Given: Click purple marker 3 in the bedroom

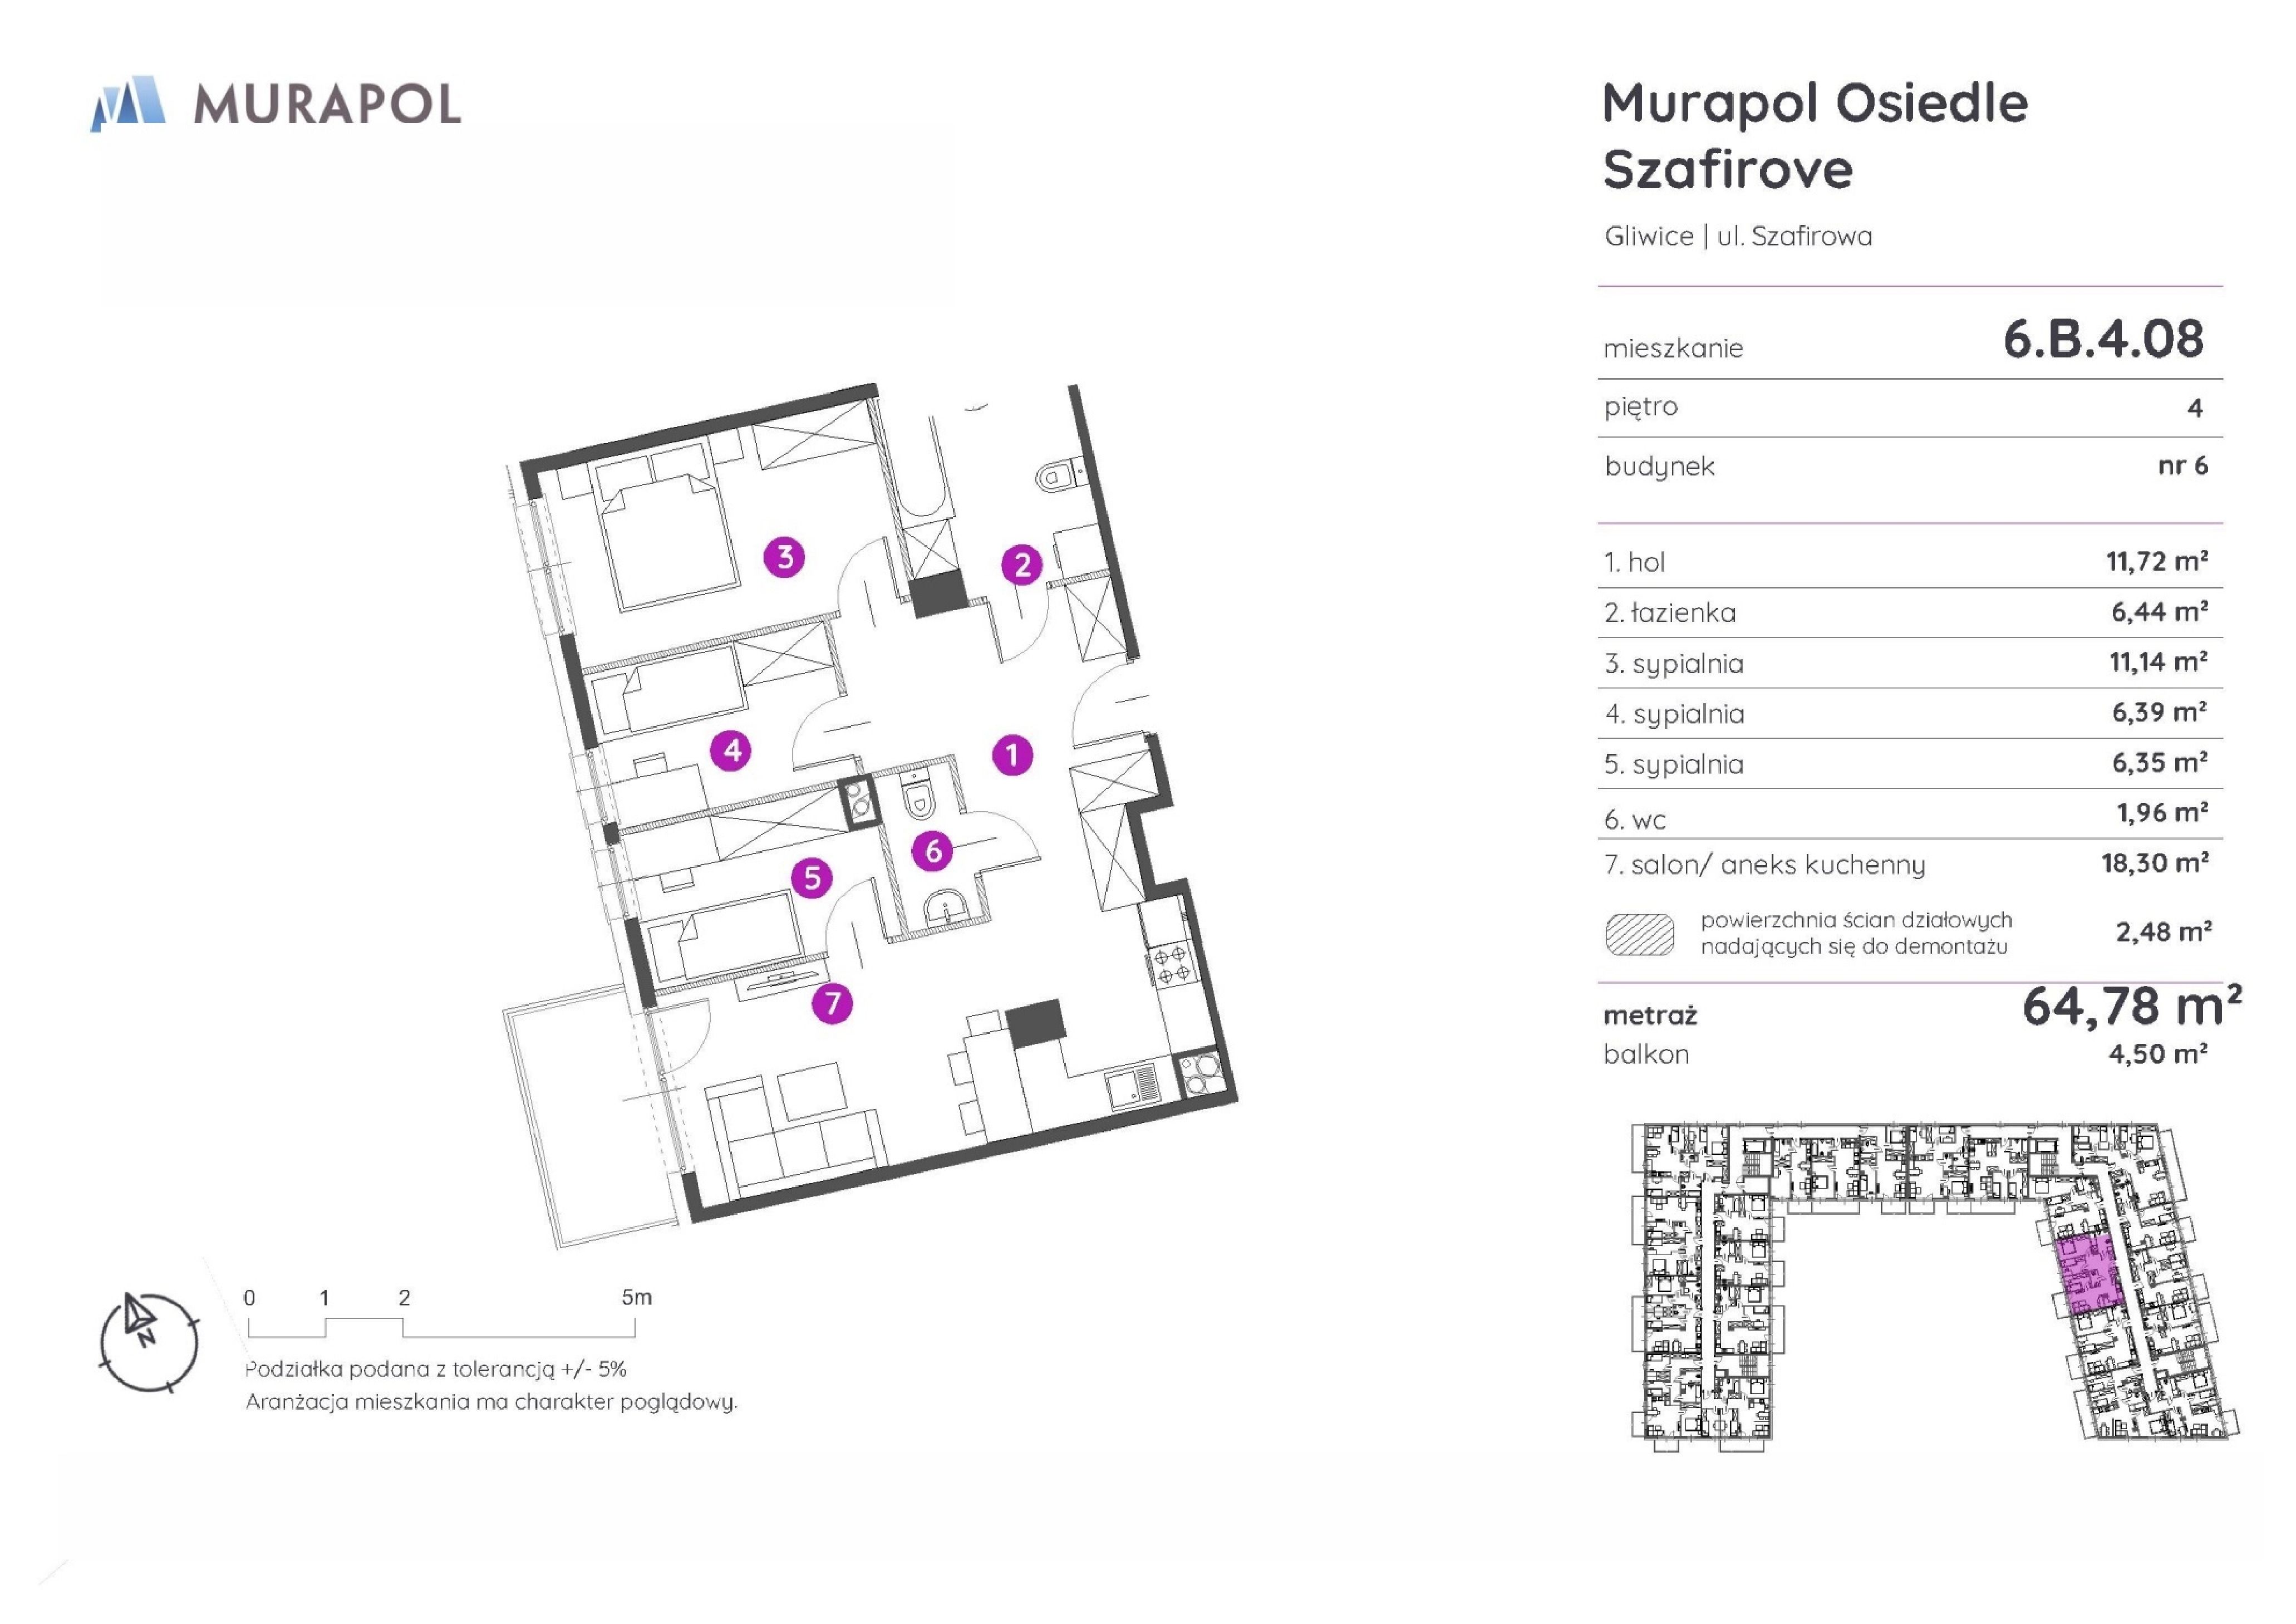Looking at the screenshot, I should pyautogui.click(x=785, y=557).
